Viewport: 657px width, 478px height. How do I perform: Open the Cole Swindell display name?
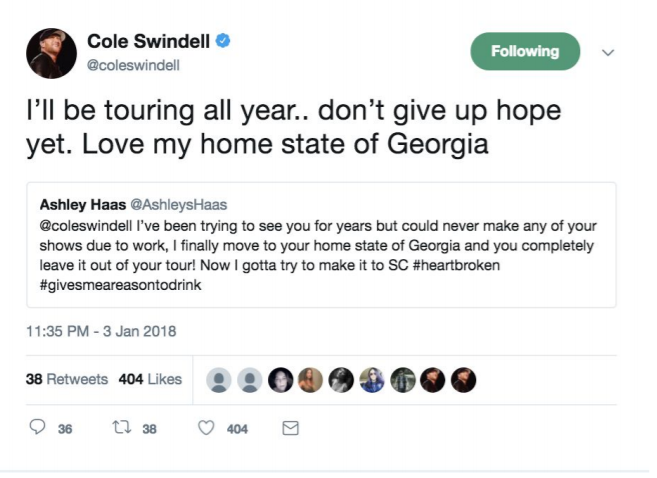pyautogui.click(x=148, y=41)
